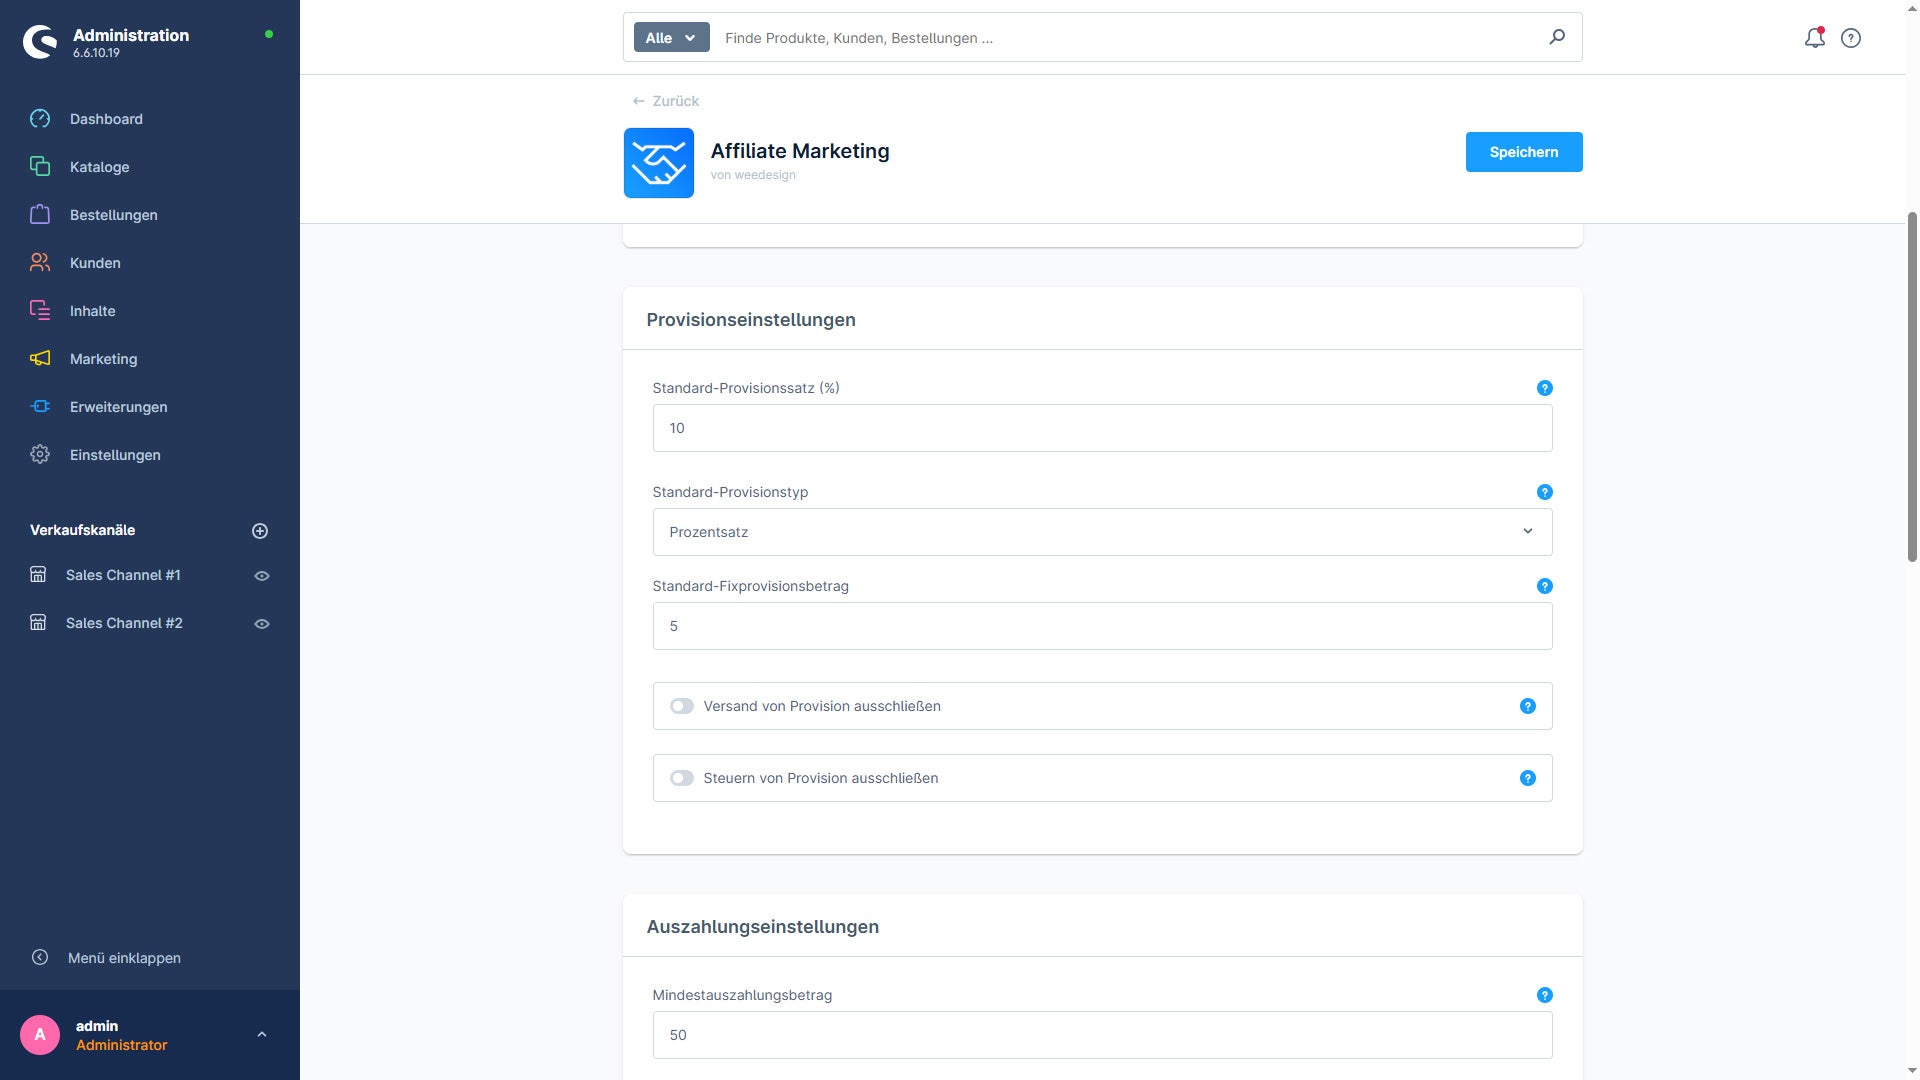Go to Marketing menu item
This screenshot has height=1080, width=1920.
104,359
